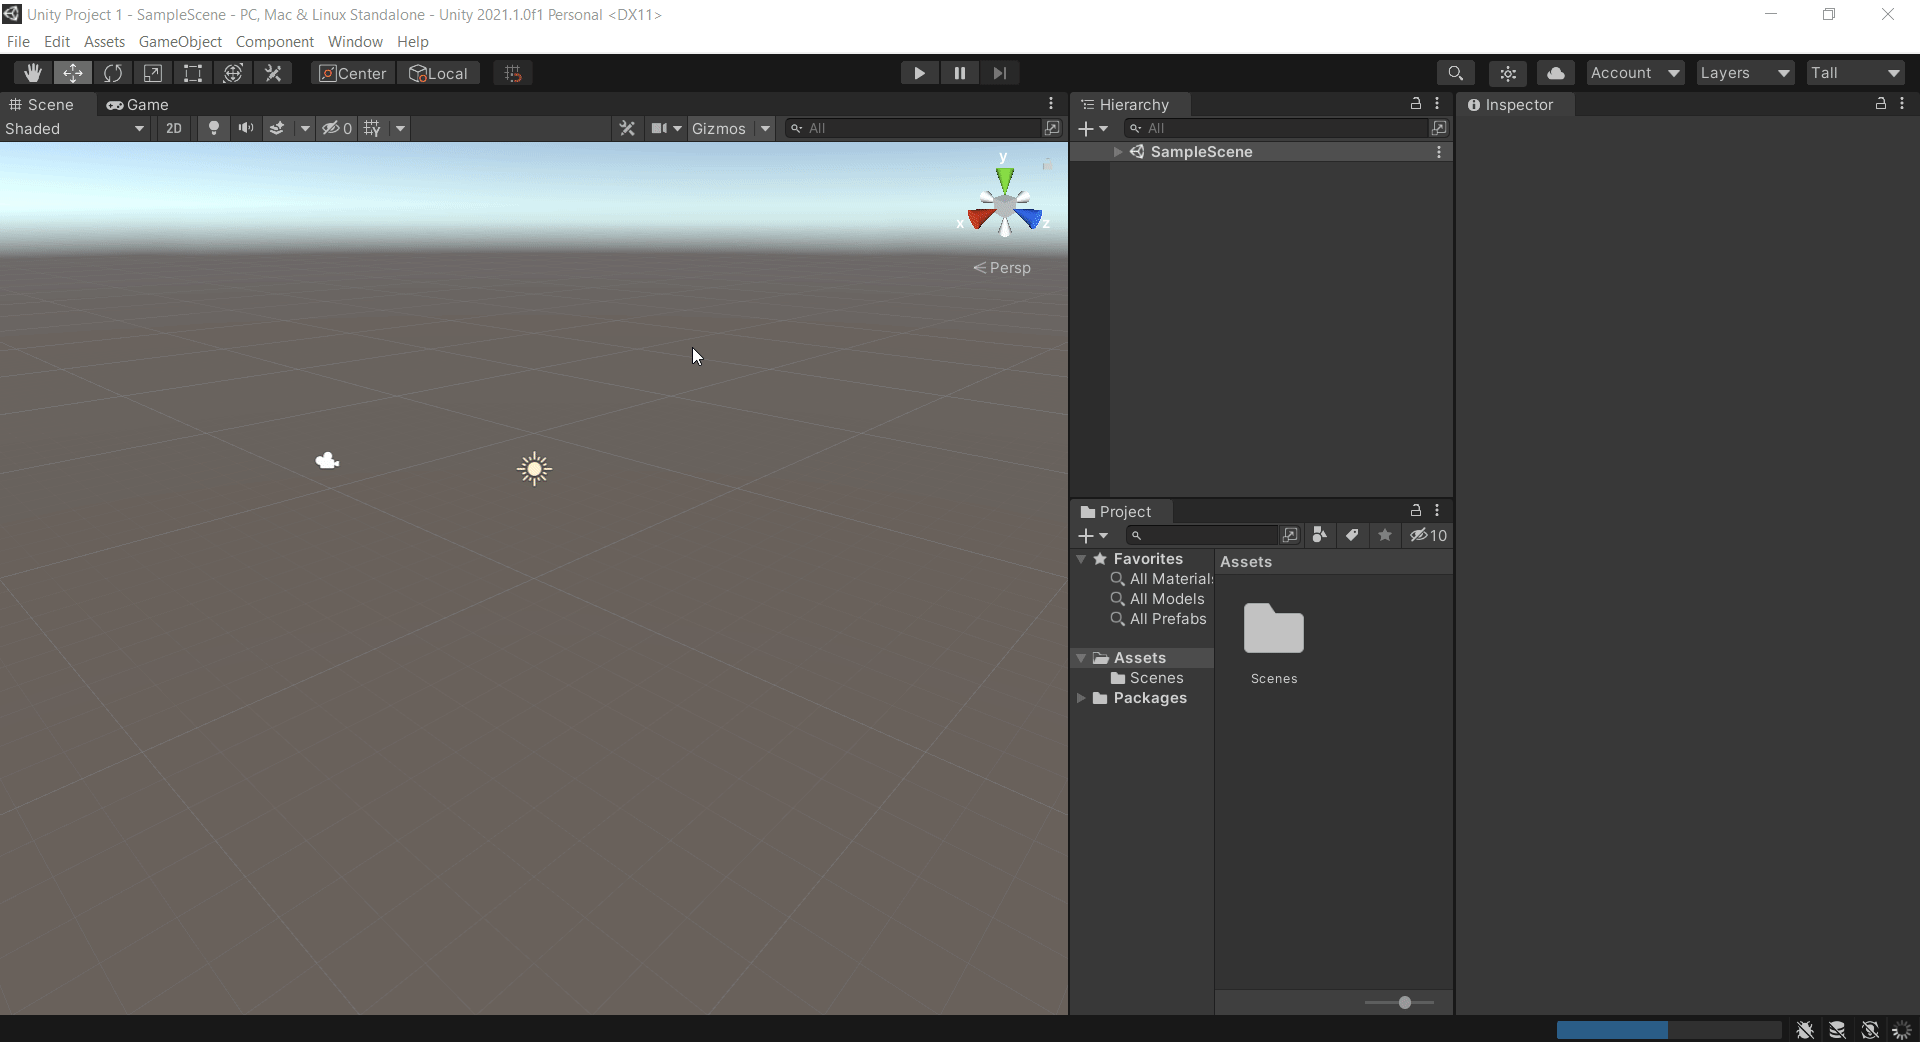Click the Directional Light sun gizmo
Screen dimensions: 1920x1042
tap(535, 469)
